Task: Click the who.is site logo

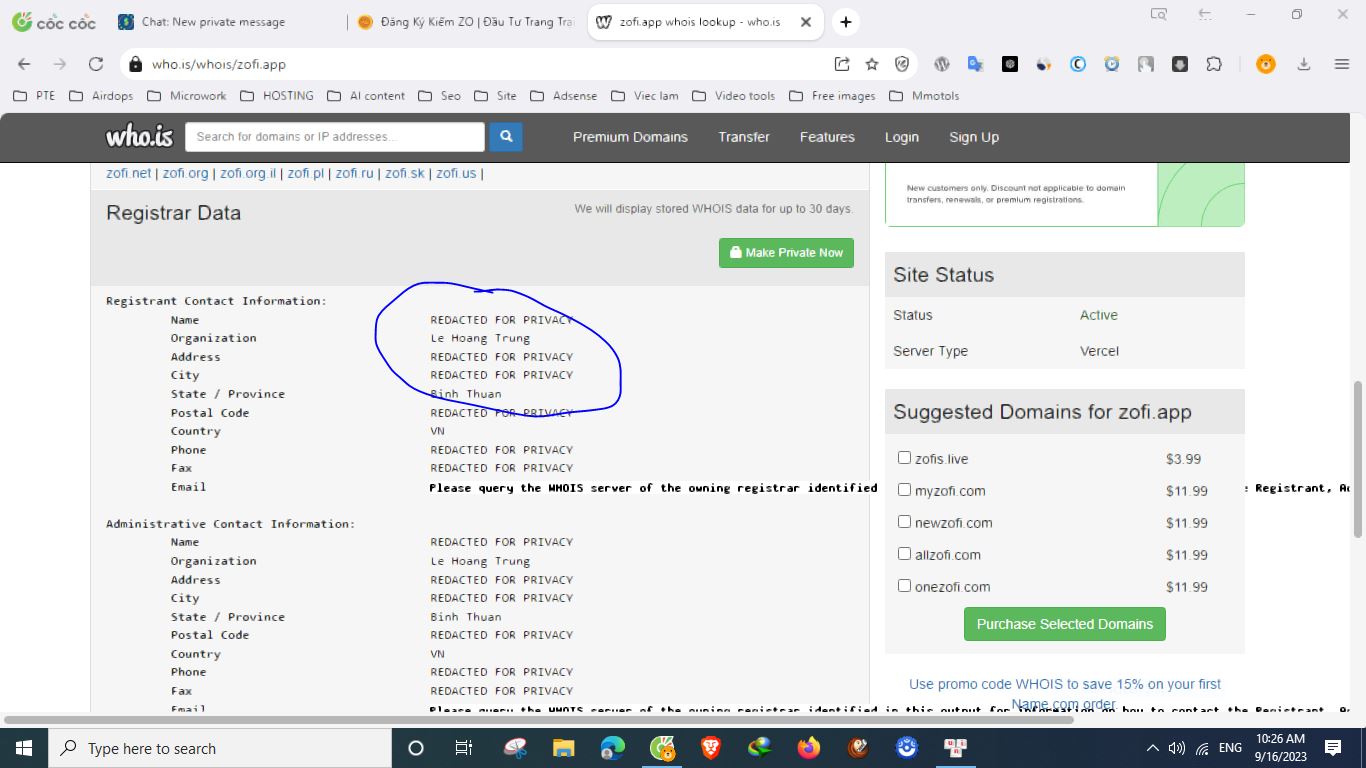Action: click(x=139, y=137)
